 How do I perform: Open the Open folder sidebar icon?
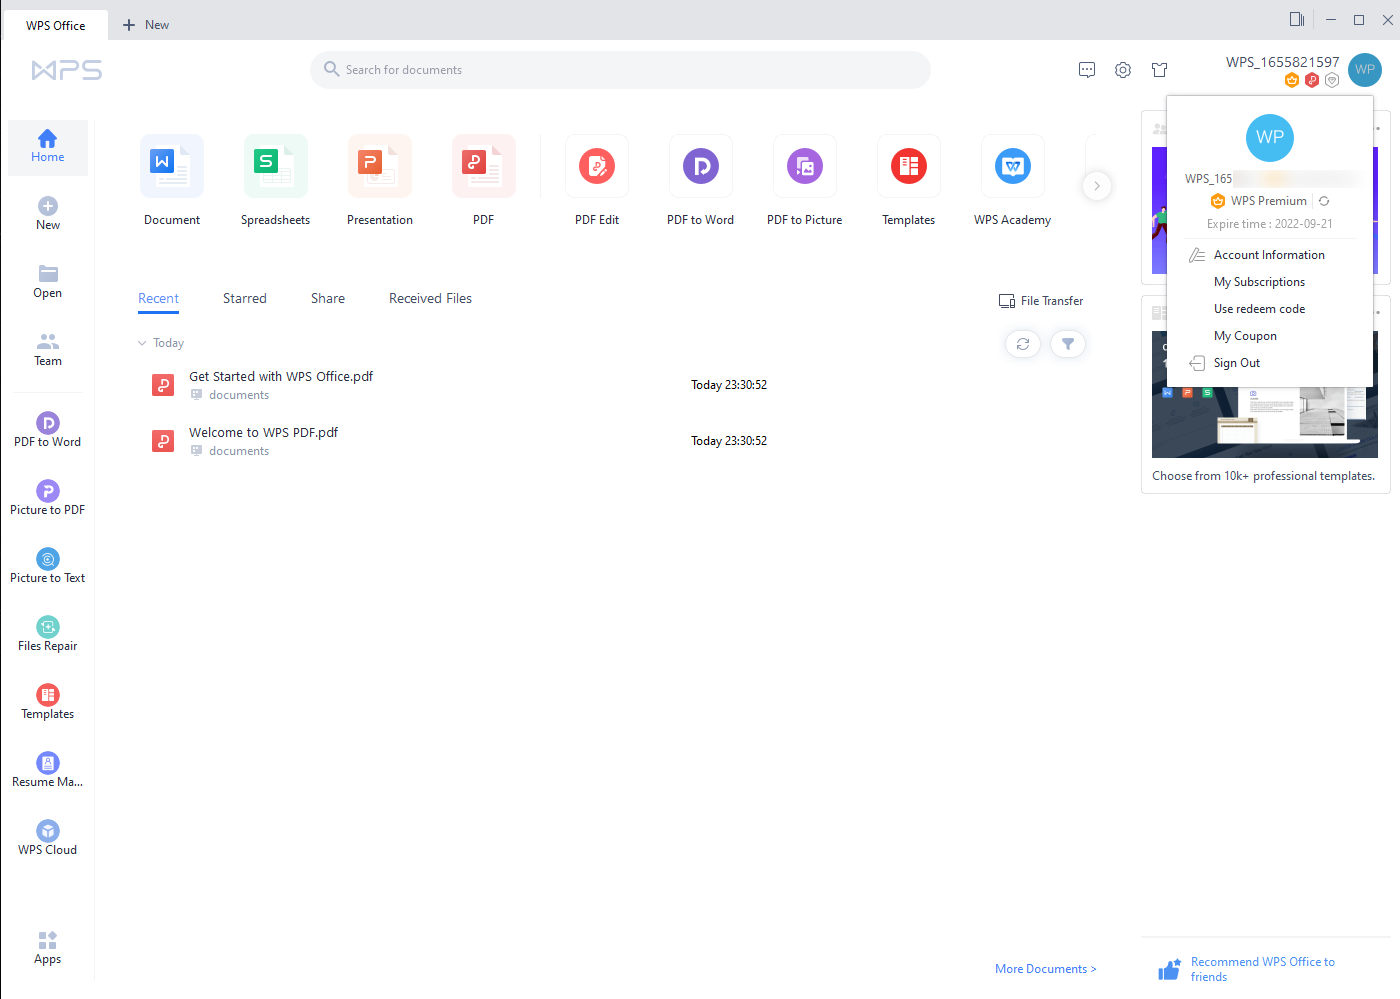47,282
